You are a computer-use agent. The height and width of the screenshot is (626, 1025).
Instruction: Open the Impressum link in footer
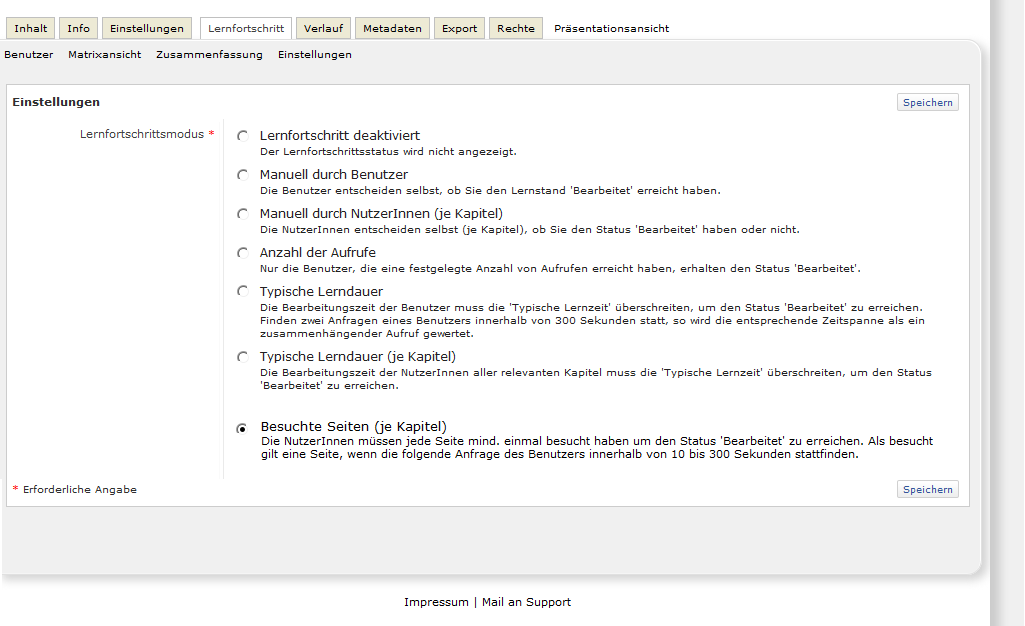point(436,602)
